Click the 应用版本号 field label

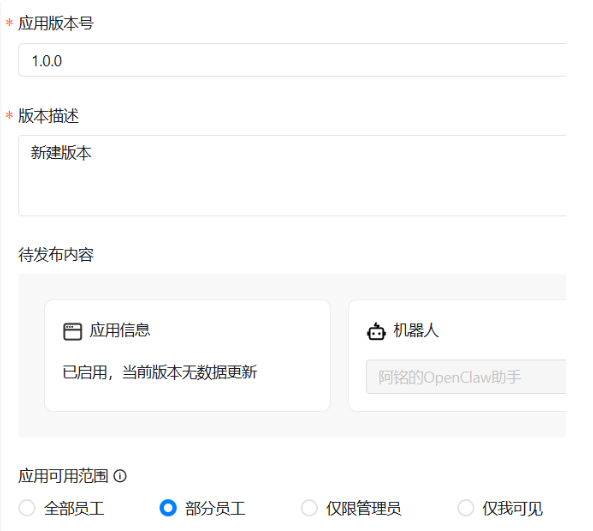(56, 23)
